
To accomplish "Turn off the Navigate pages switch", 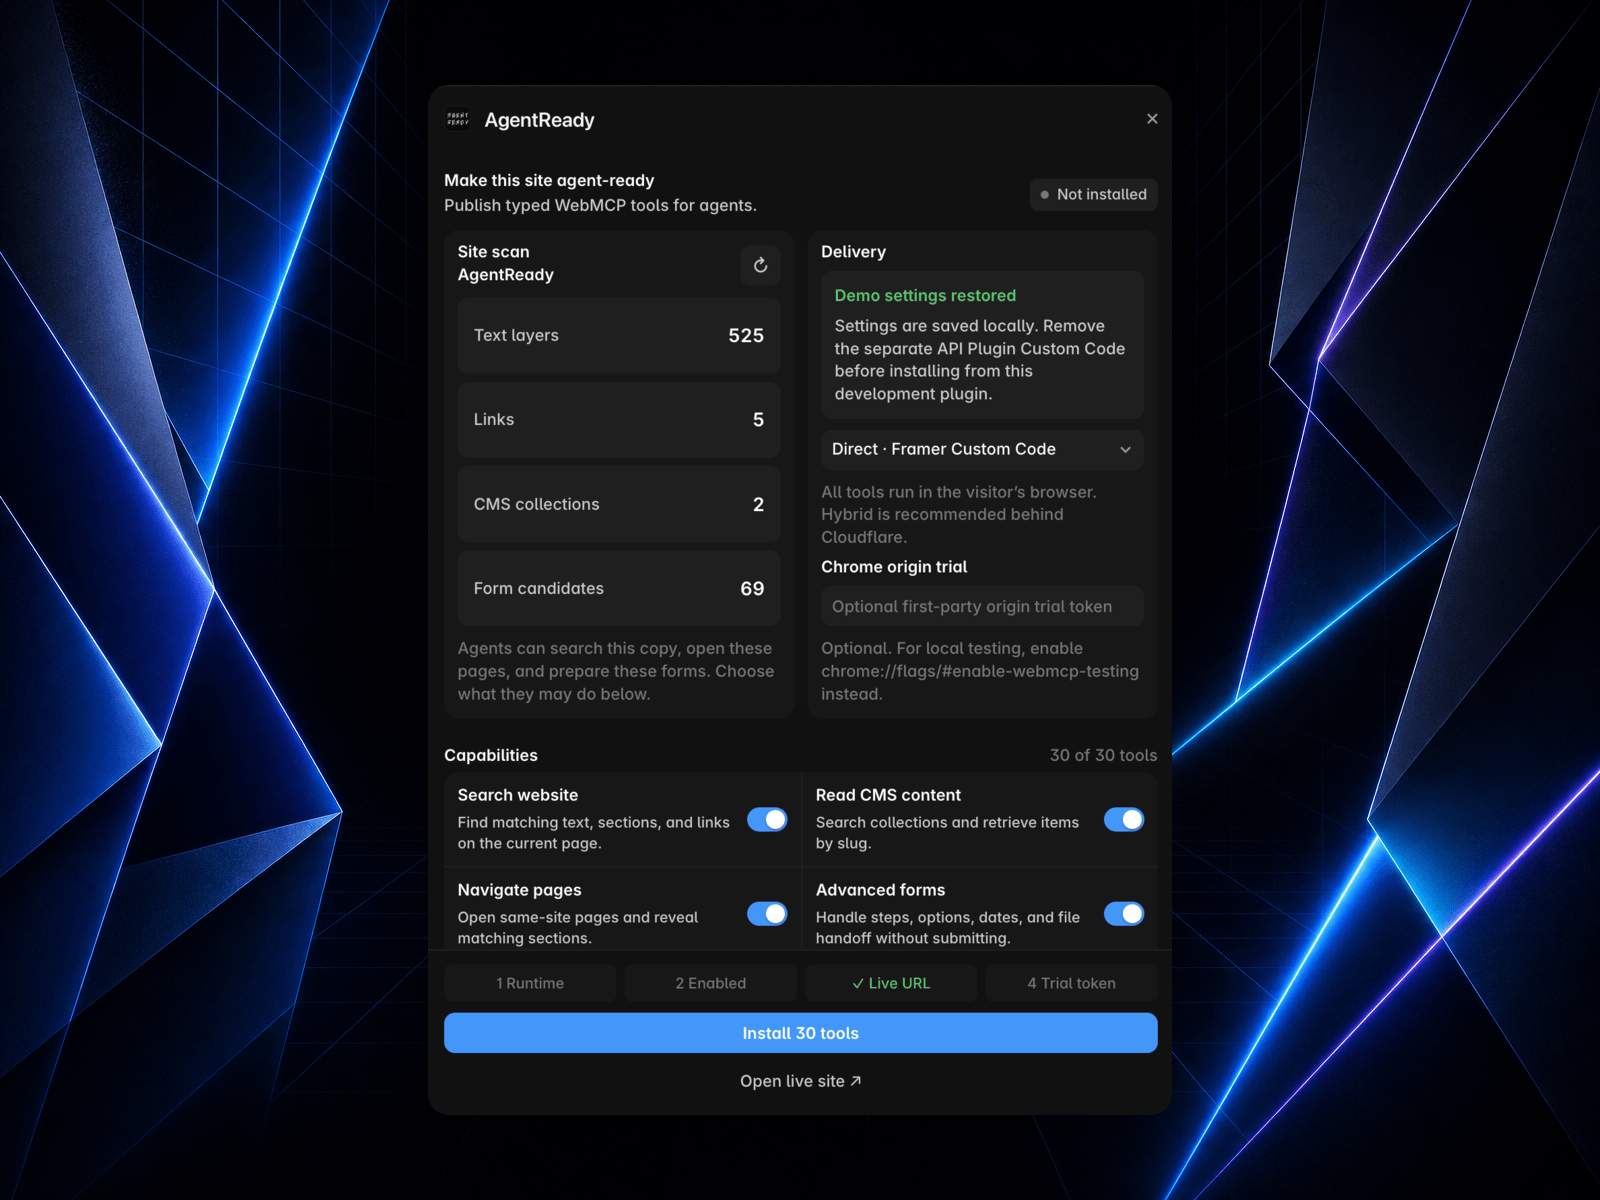I will pos(767,914).
